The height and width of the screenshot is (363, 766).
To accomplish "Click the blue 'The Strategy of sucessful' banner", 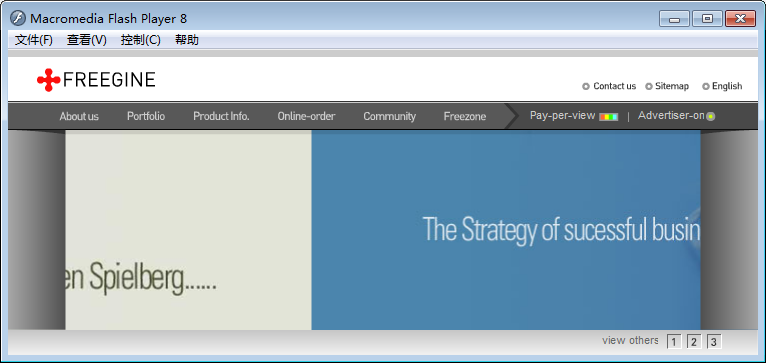I will pos(506,230).
